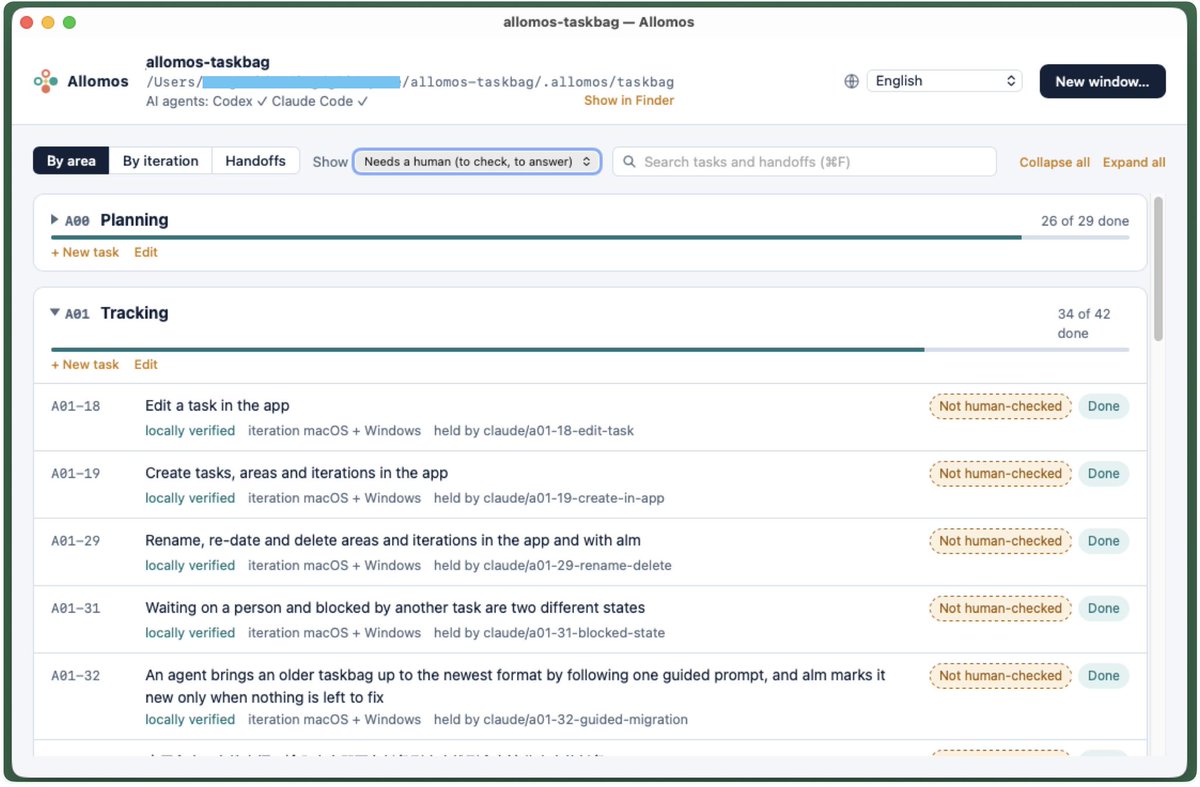Open the task starting 'An agent brings an older taskbag'

click(x=515, y=686)
